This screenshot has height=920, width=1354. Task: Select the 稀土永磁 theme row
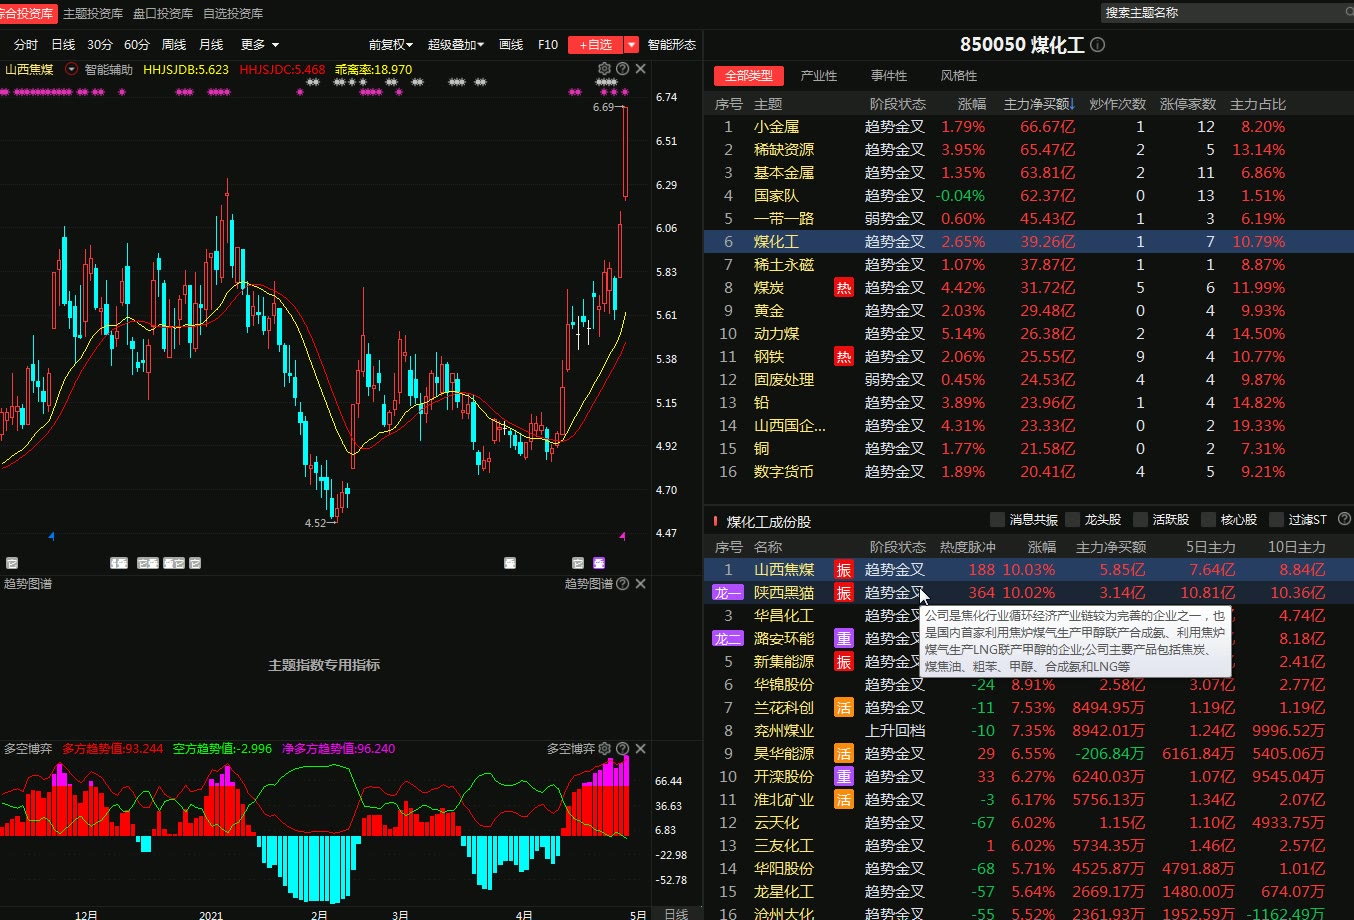click(1029, 265)
